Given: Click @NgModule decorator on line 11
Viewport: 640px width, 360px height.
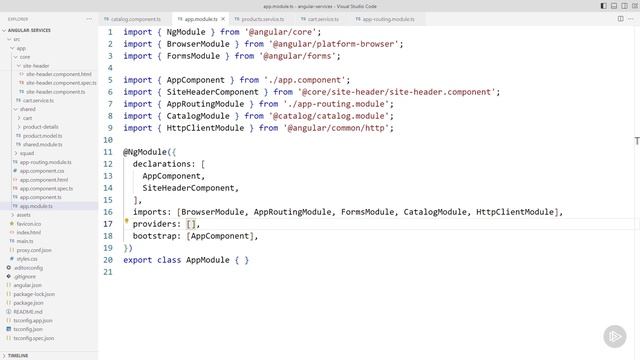Looking at the screenshot, I should point(145,152).
